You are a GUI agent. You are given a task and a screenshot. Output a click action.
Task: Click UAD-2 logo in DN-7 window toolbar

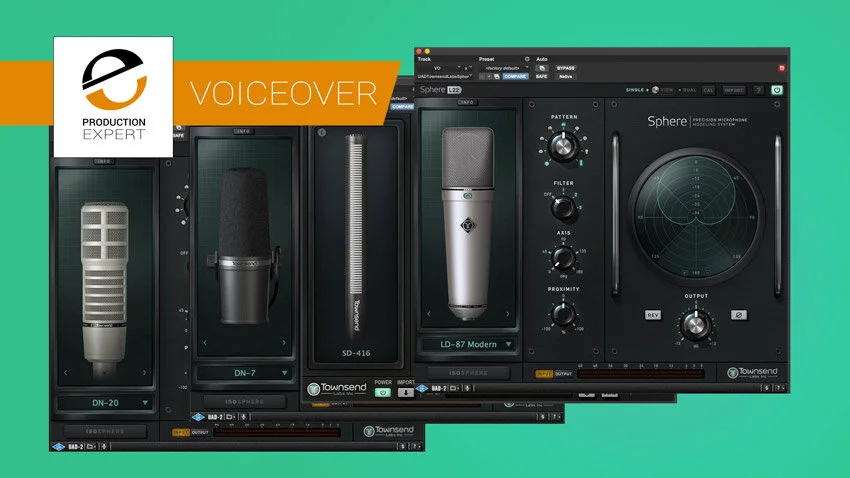tap(198, 417)
